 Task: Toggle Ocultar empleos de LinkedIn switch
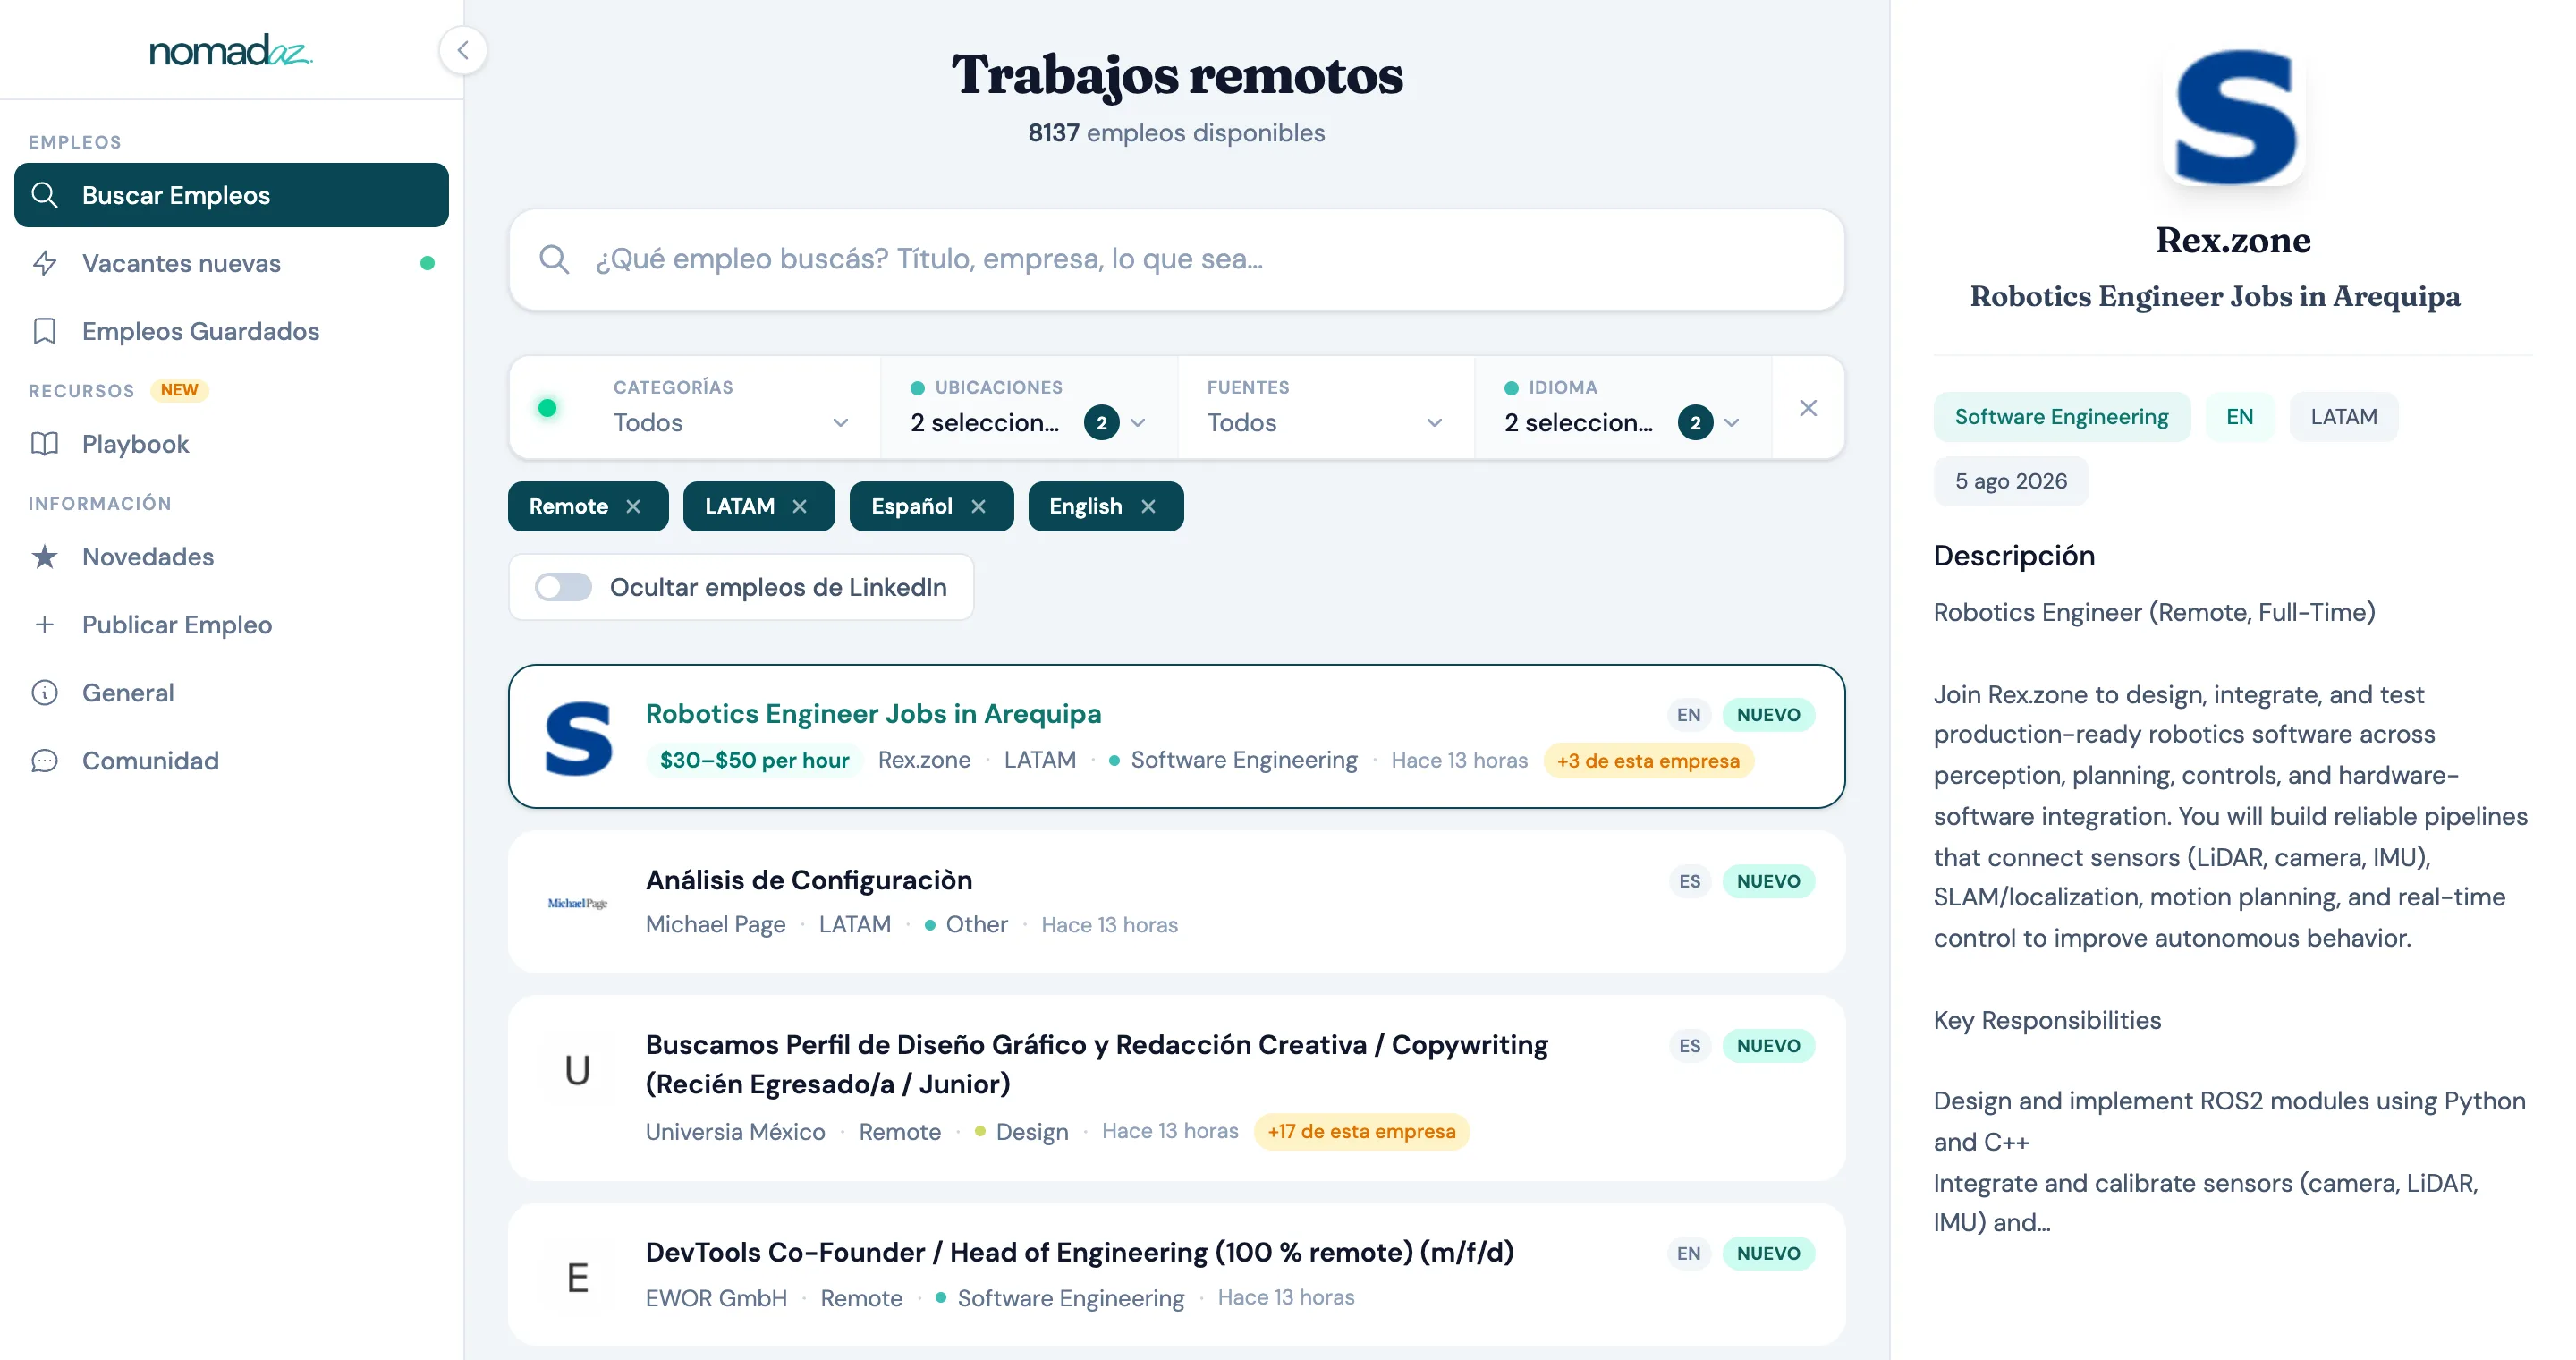tap(563, 587)
